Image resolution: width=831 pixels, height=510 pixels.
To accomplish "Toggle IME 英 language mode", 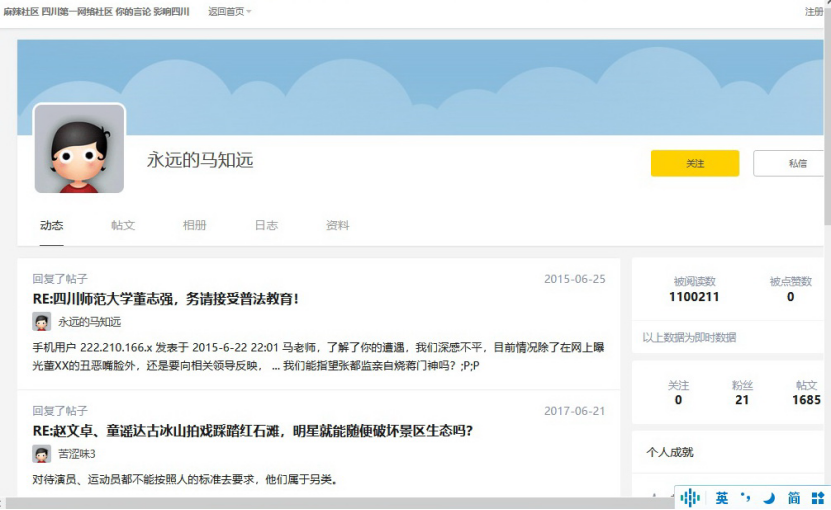I will [722, 498].
